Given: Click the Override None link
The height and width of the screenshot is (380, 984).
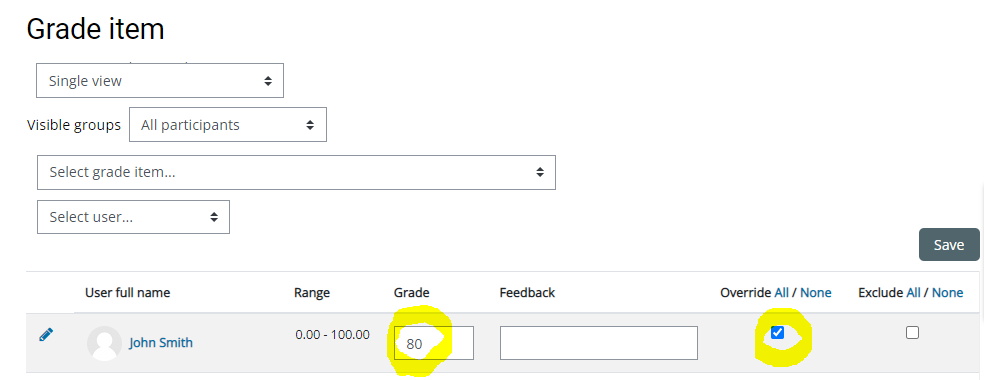Looking at the screenshot, I should tap(816, 292).
